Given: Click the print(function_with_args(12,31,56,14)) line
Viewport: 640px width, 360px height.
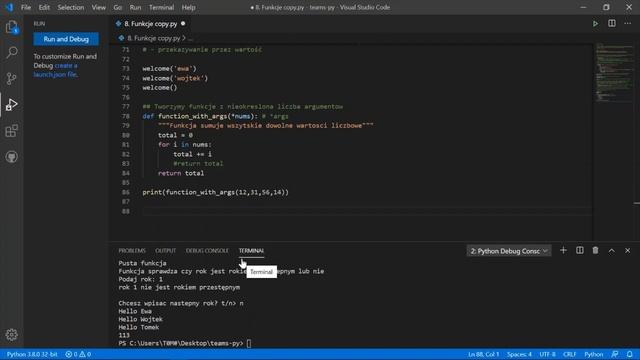Looking at the screenshot, I should pyautogui.click(x=216, y=192).
